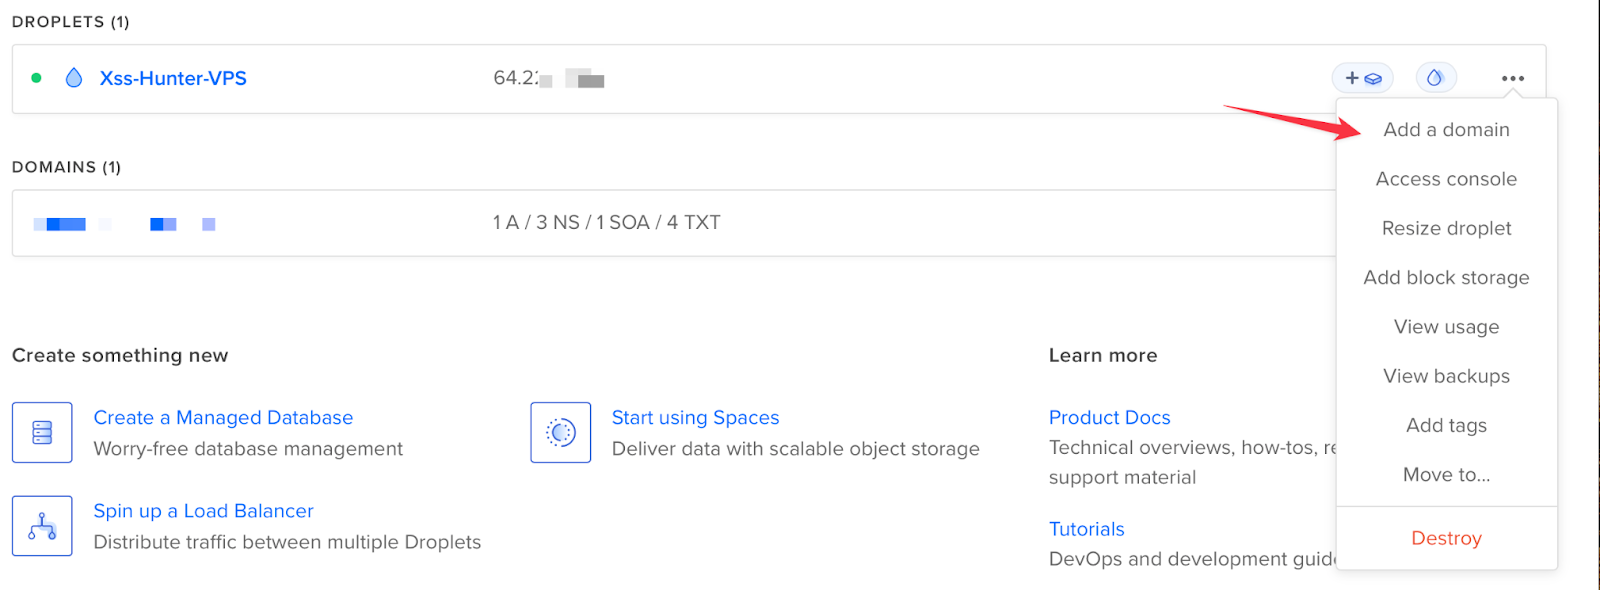1600x590 pixels.
Task: Choose Access console from menu
Action: (1446, 179)
